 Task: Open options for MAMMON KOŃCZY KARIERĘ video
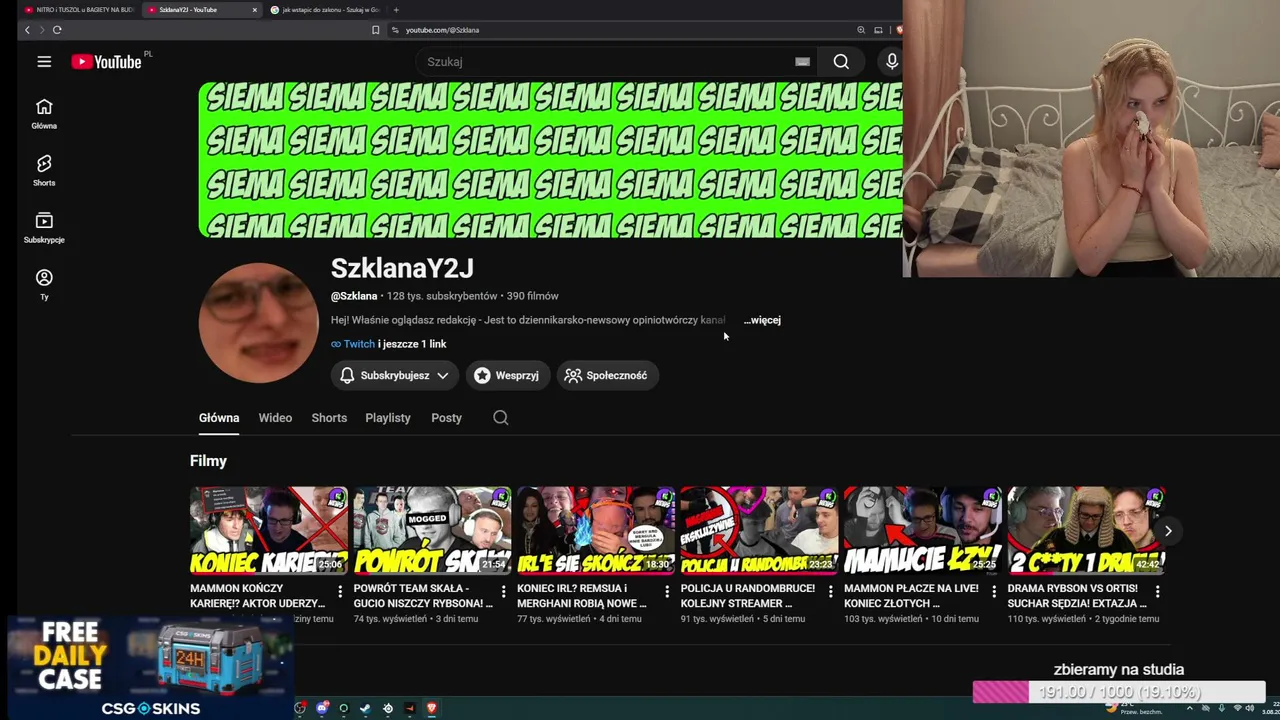[340, 592]
